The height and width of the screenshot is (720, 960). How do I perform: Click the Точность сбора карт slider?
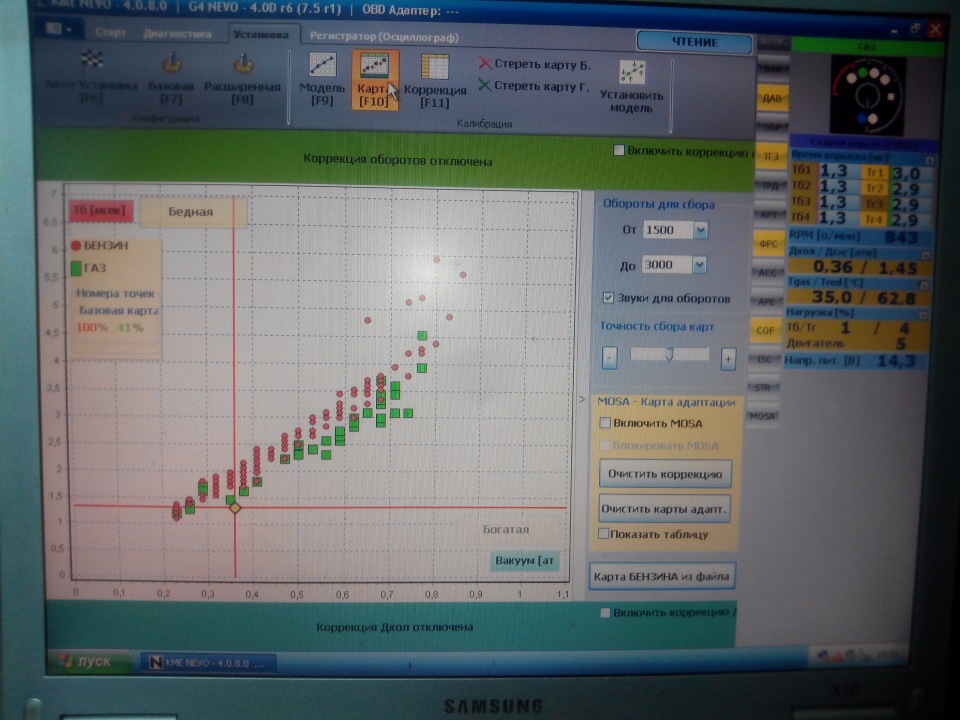tap(669, 354)
